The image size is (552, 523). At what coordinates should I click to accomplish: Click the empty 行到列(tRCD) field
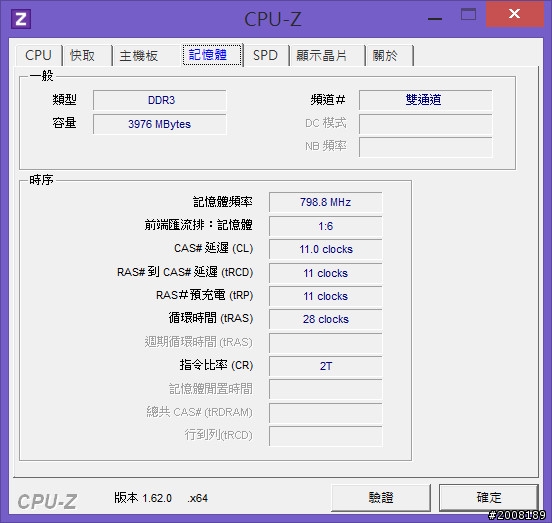click(326, 436)
